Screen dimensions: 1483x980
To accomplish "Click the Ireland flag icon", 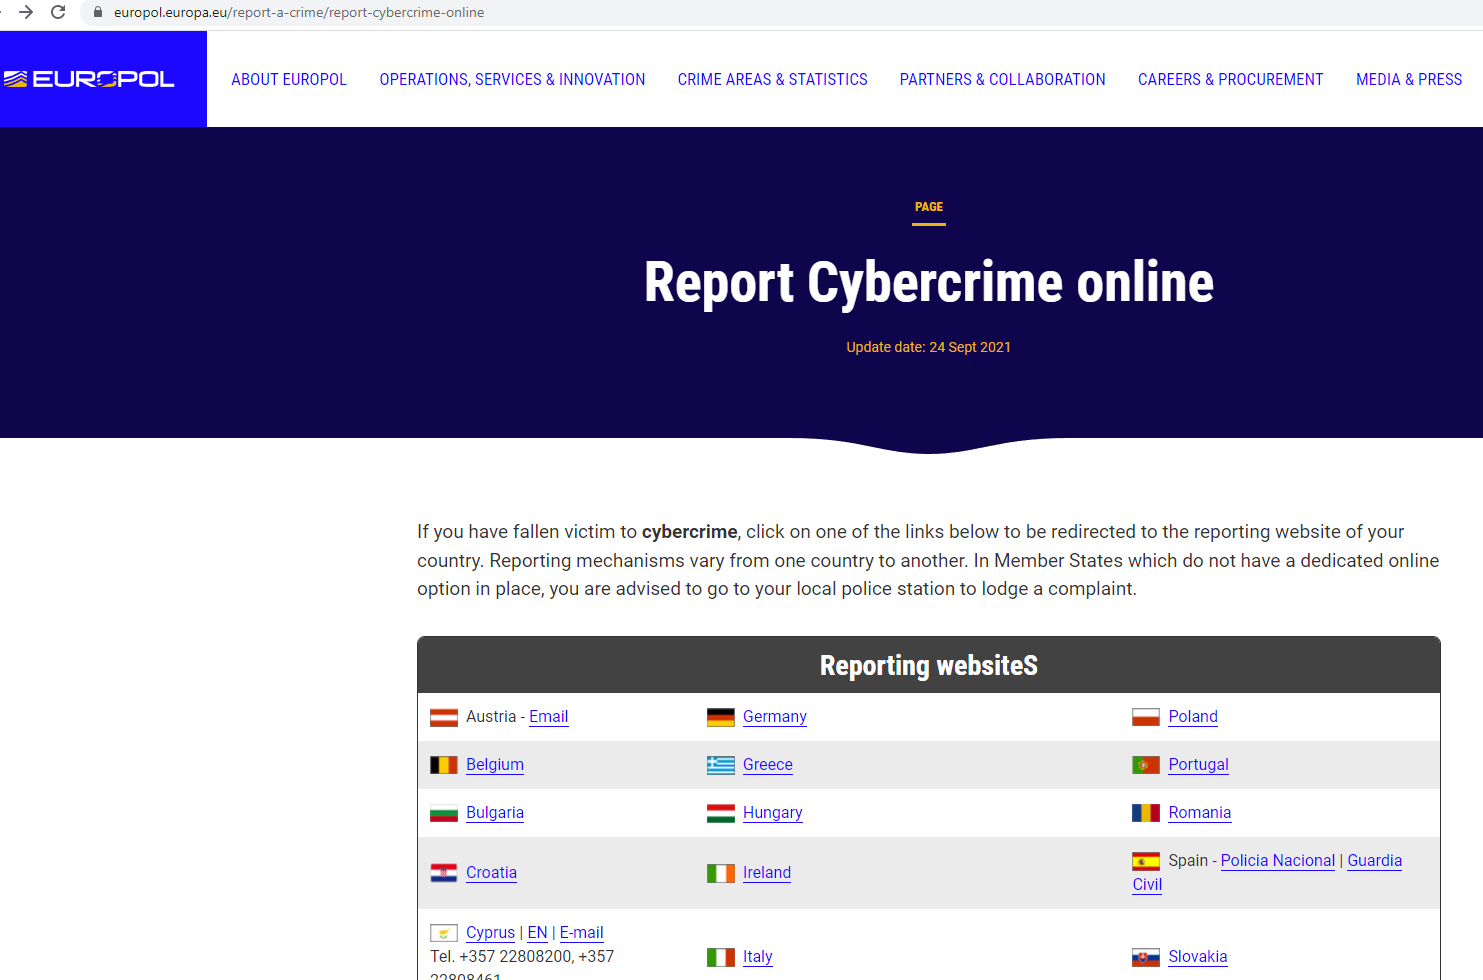I will (721, 873).
